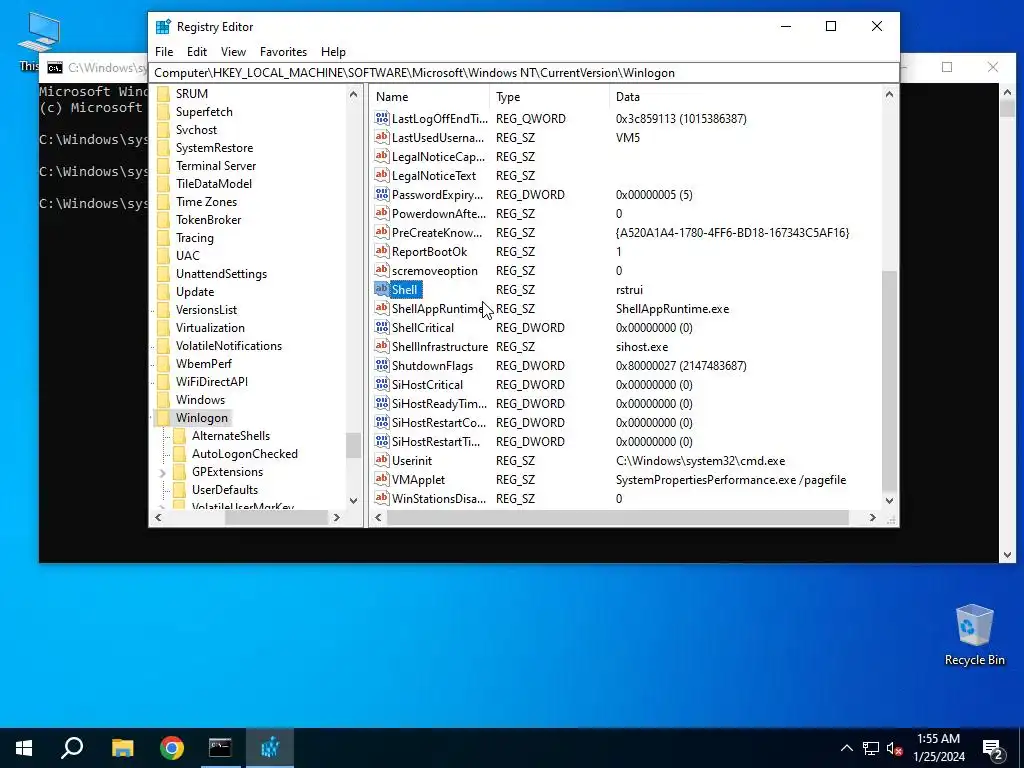Select the PowerdownAfte... value icon

[382, 214]
